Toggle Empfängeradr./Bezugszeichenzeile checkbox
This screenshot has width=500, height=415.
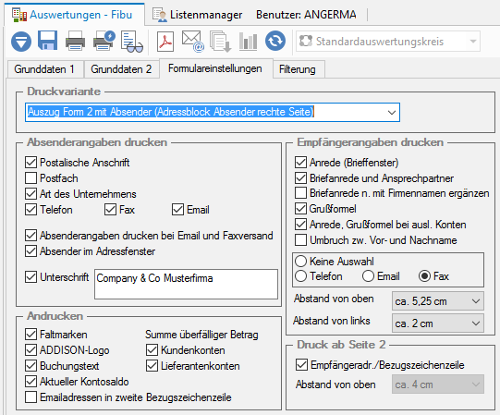point(302,365)
